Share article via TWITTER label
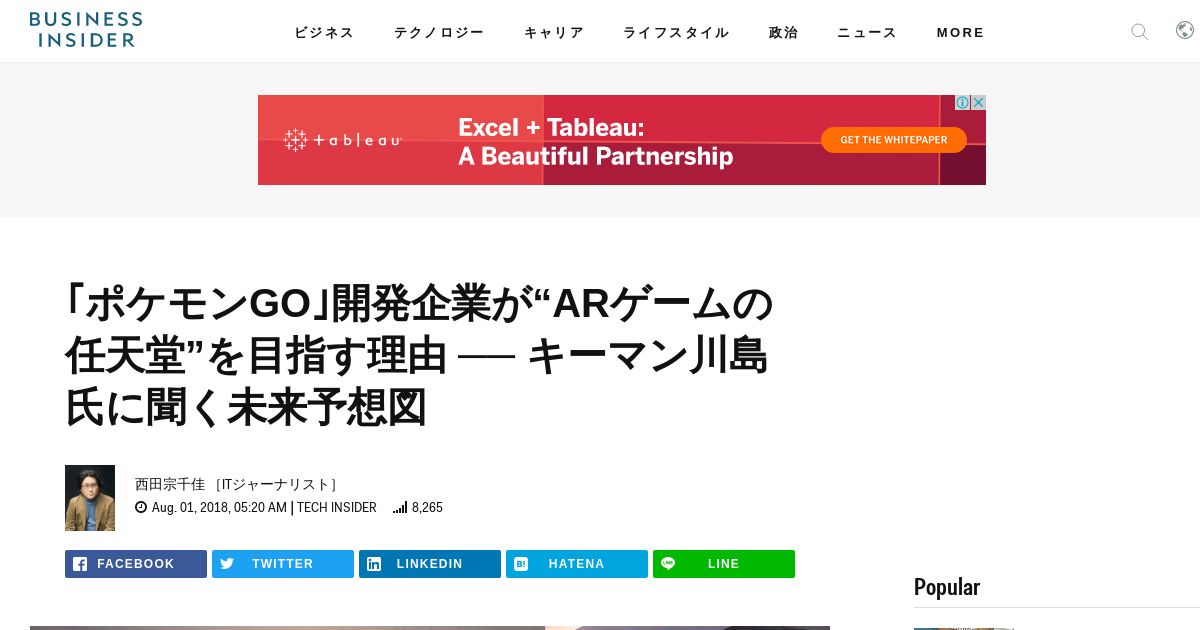Image resolution: width=1200 pixels, height=630 pixels. tap(283, 564)
